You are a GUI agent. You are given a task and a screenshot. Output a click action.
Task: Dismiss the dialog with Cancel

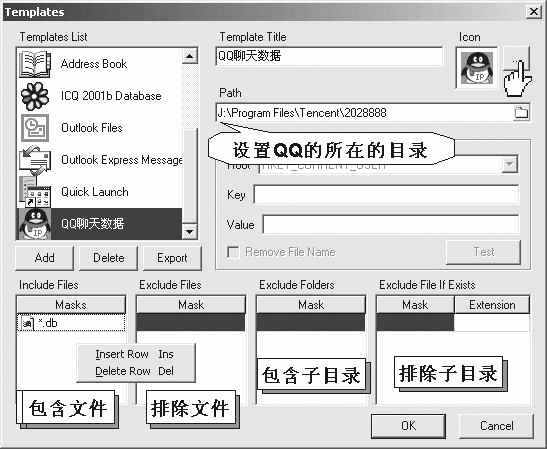496,426
